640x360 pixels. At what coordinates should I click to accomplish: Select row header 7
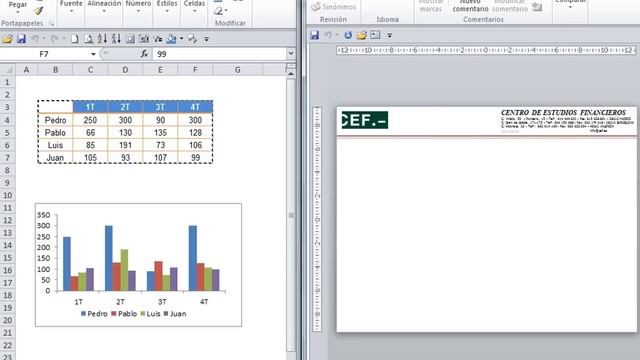pyautogui.click(x=7, y=158)
